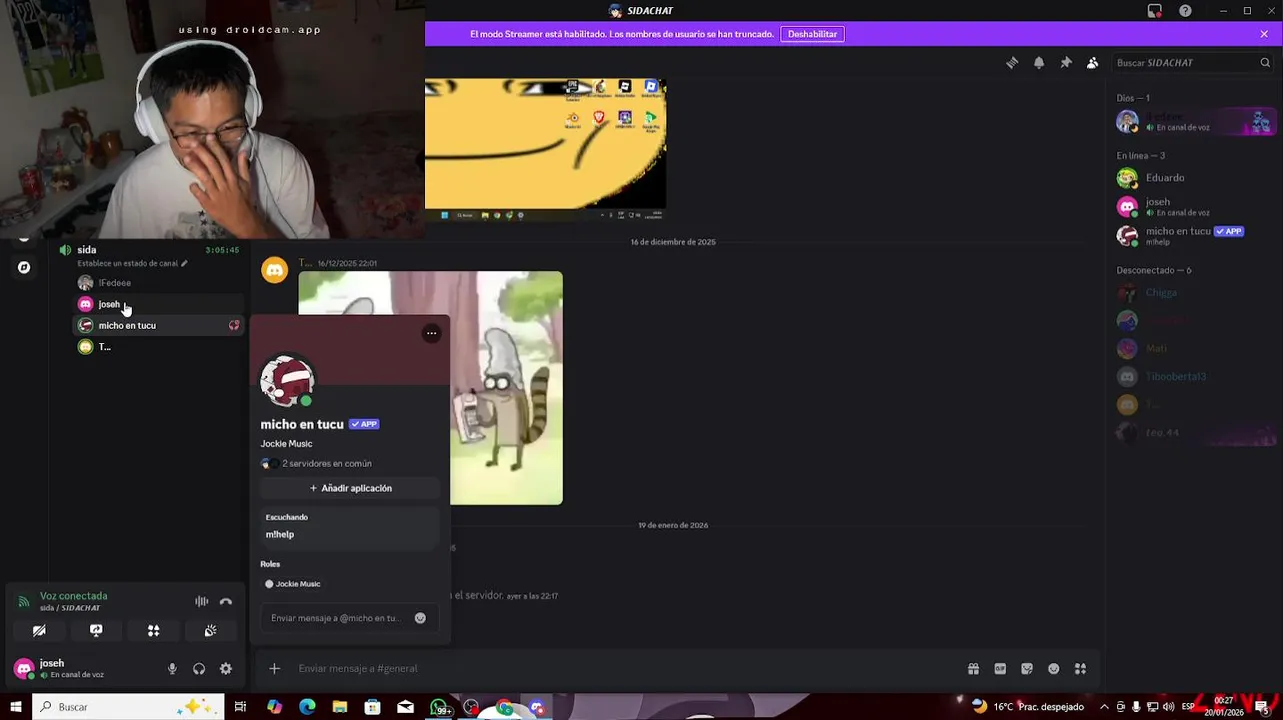Click the Voz conectada status text

[x=73, y=596]
